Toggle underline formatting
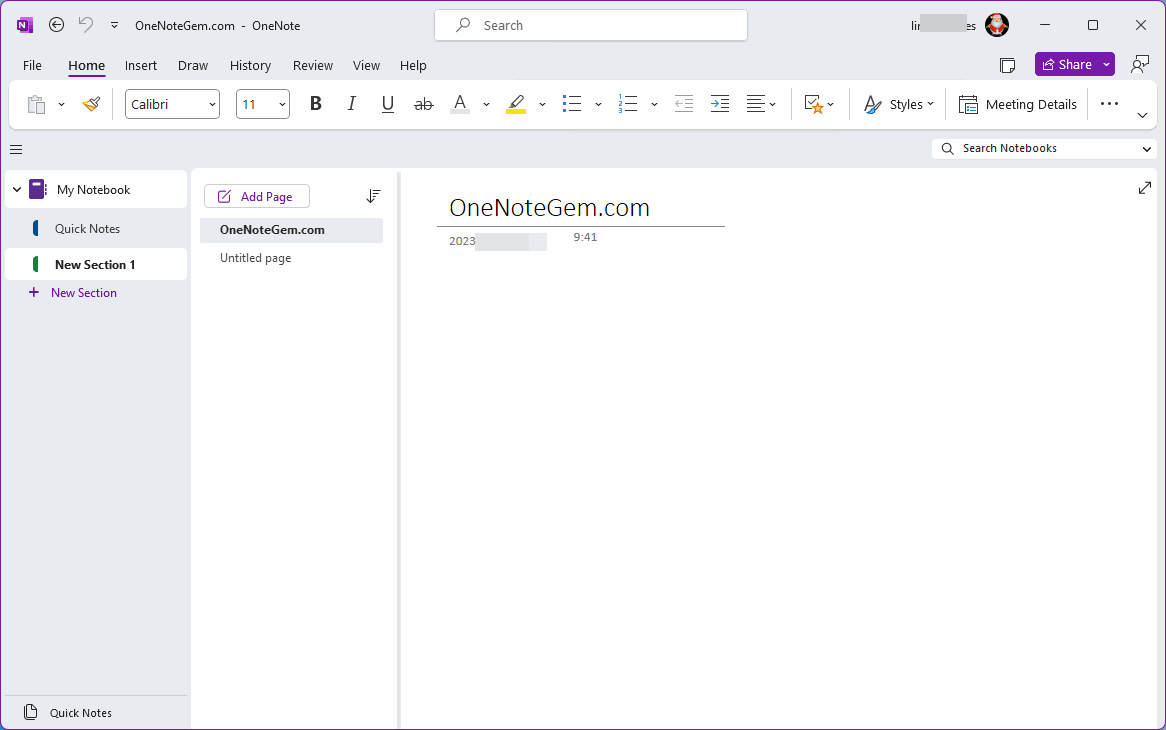Image resolution: width=1166 pixels, height=730 pixels. (387, 105)
